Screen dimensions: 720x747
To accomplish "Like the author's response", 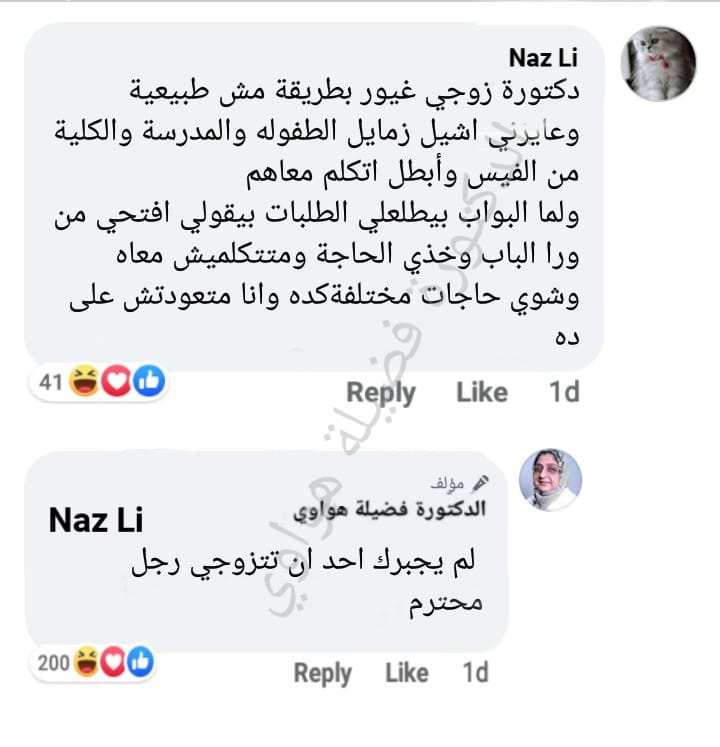I will pyautogui.click(x=406, y=673).
